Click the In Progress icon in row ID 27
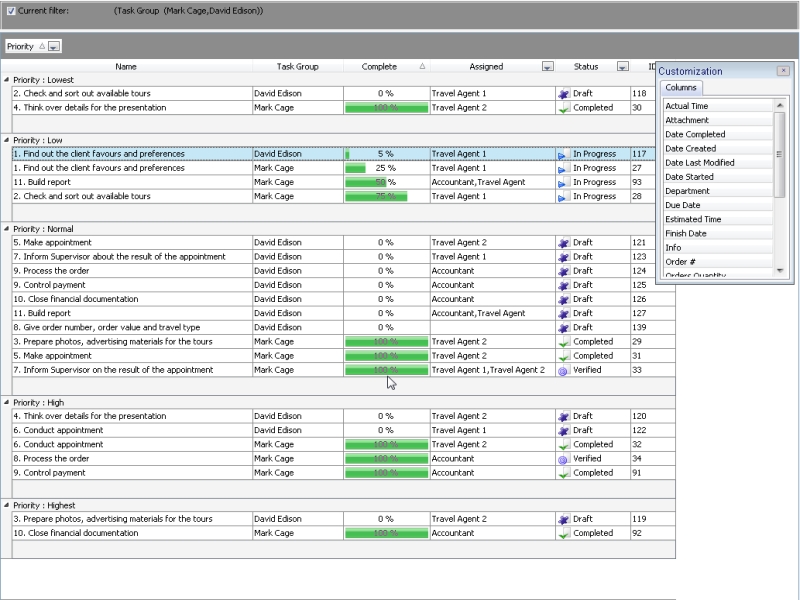Screen dimensions: 800x600 [563, 168]
